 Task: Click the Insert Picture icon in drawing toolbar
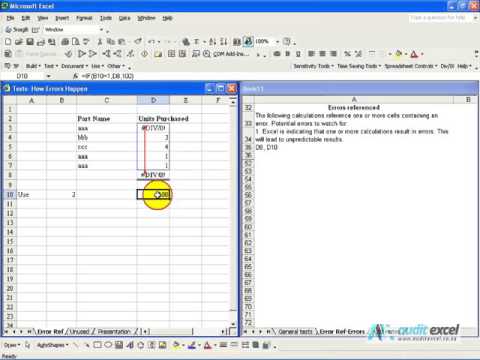(162, 345)
